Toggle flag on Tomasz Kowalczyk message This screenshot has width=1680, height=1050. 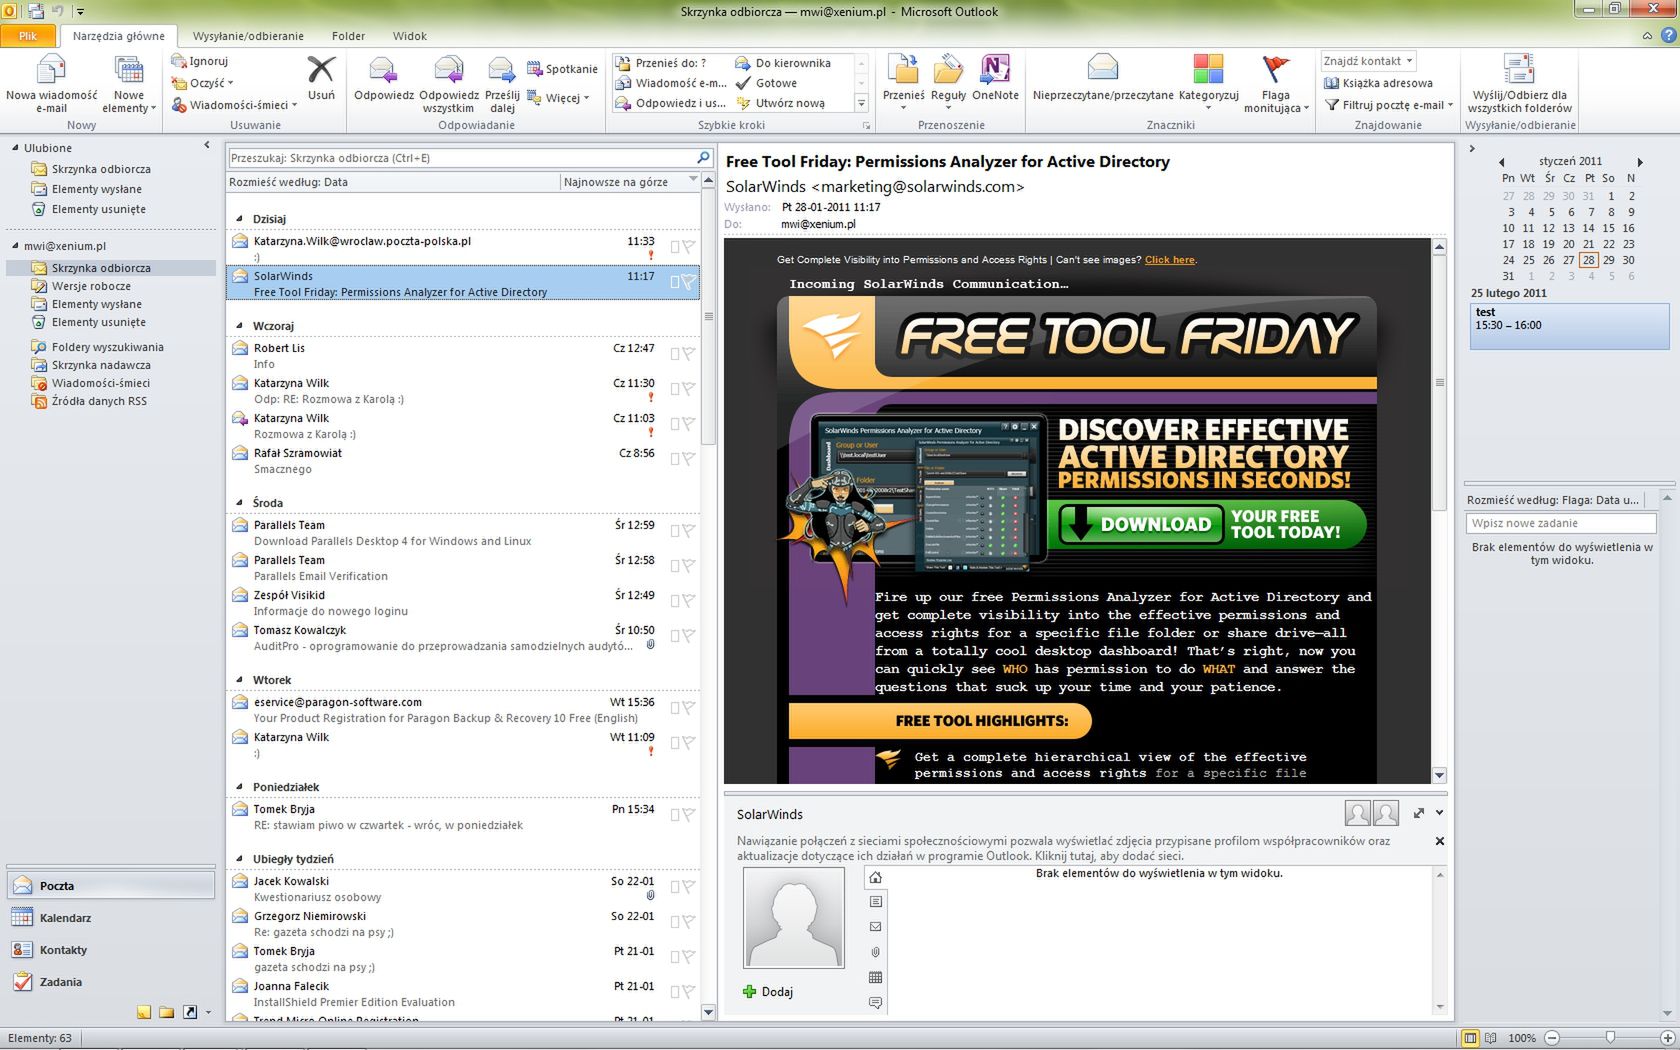coord(688,636)
